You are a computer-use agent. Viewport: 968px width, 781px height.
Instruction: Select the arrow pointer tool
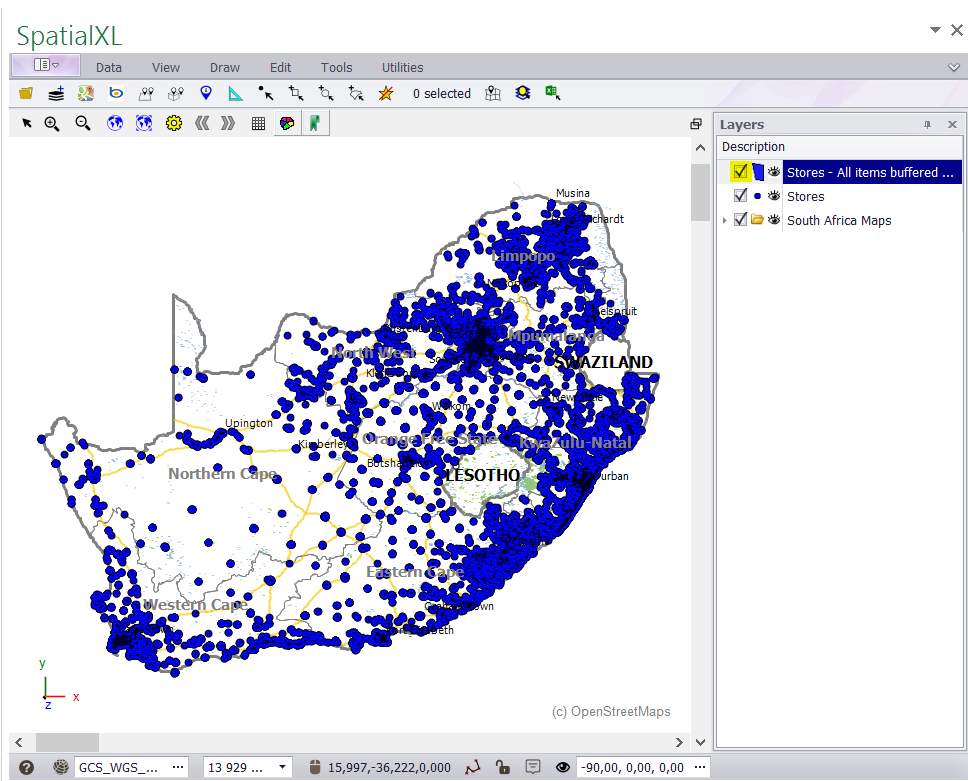[27, 123]
